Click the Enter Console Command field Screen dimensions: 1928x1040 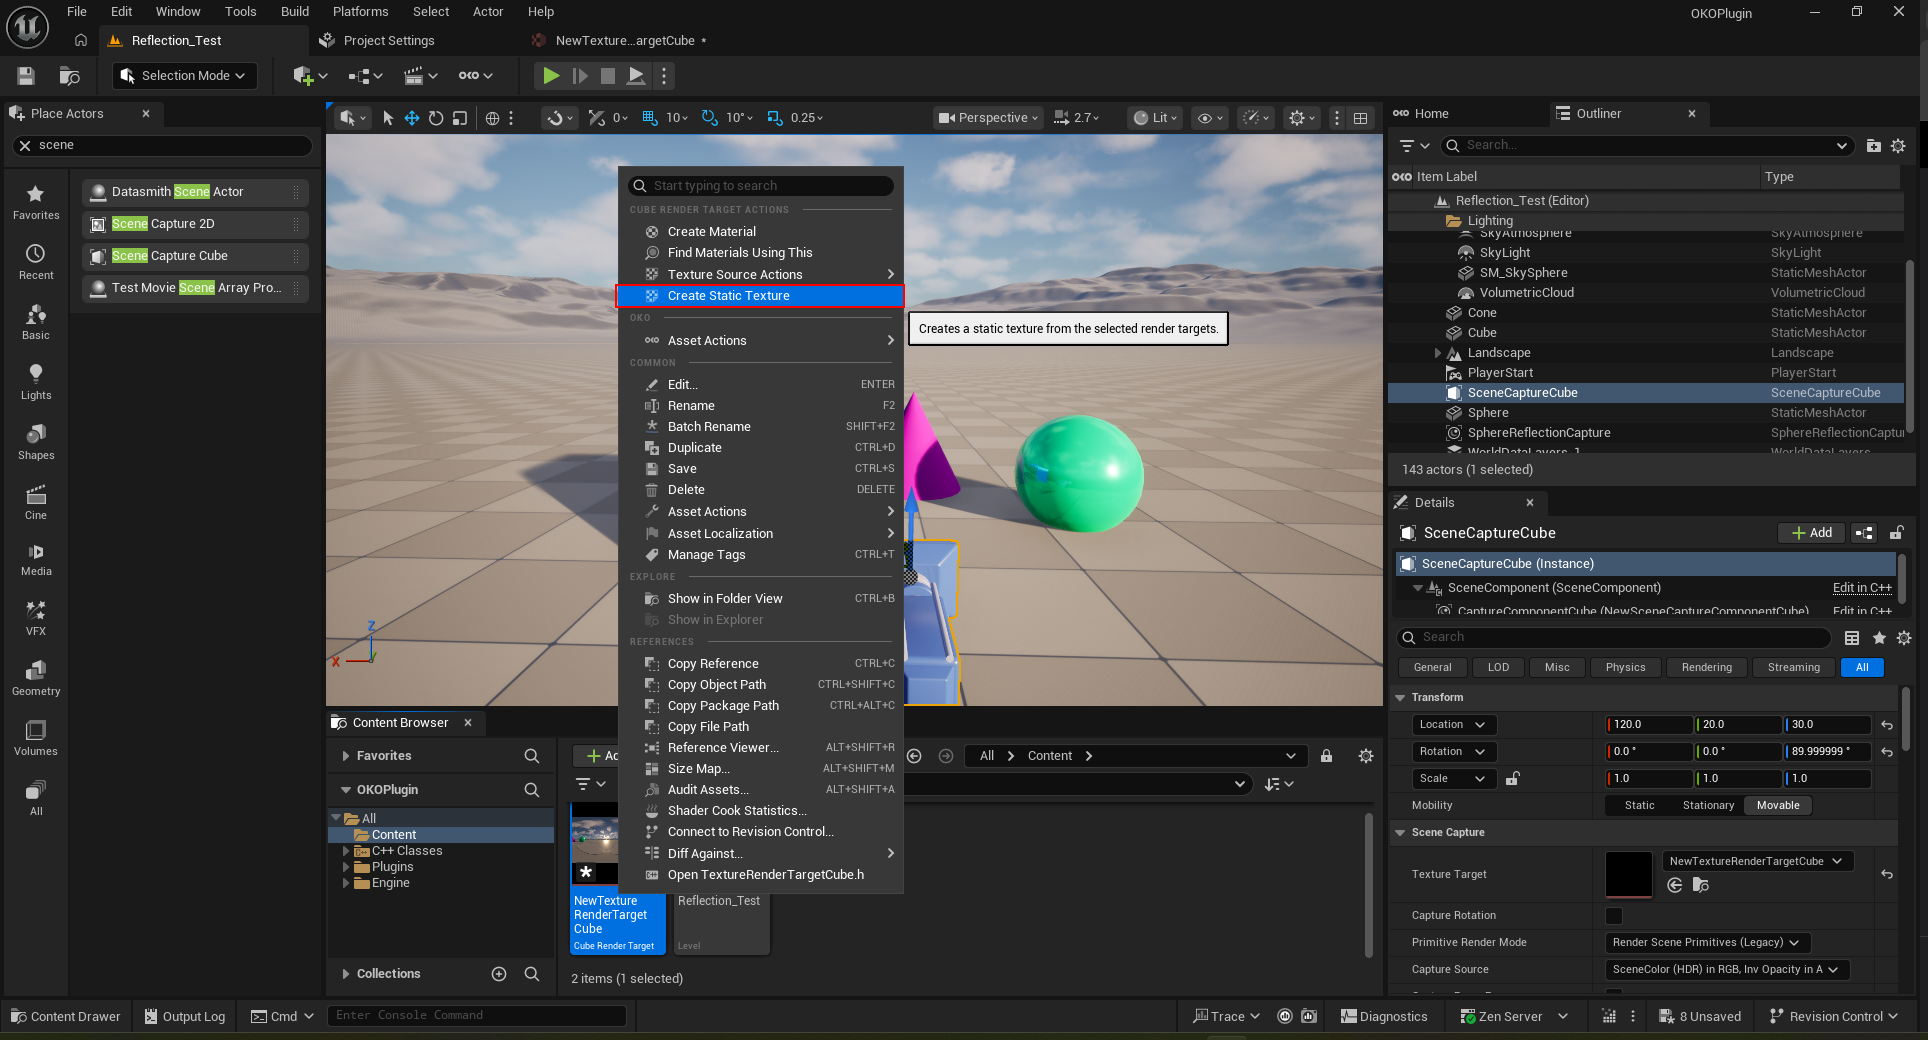(476, 1016)
